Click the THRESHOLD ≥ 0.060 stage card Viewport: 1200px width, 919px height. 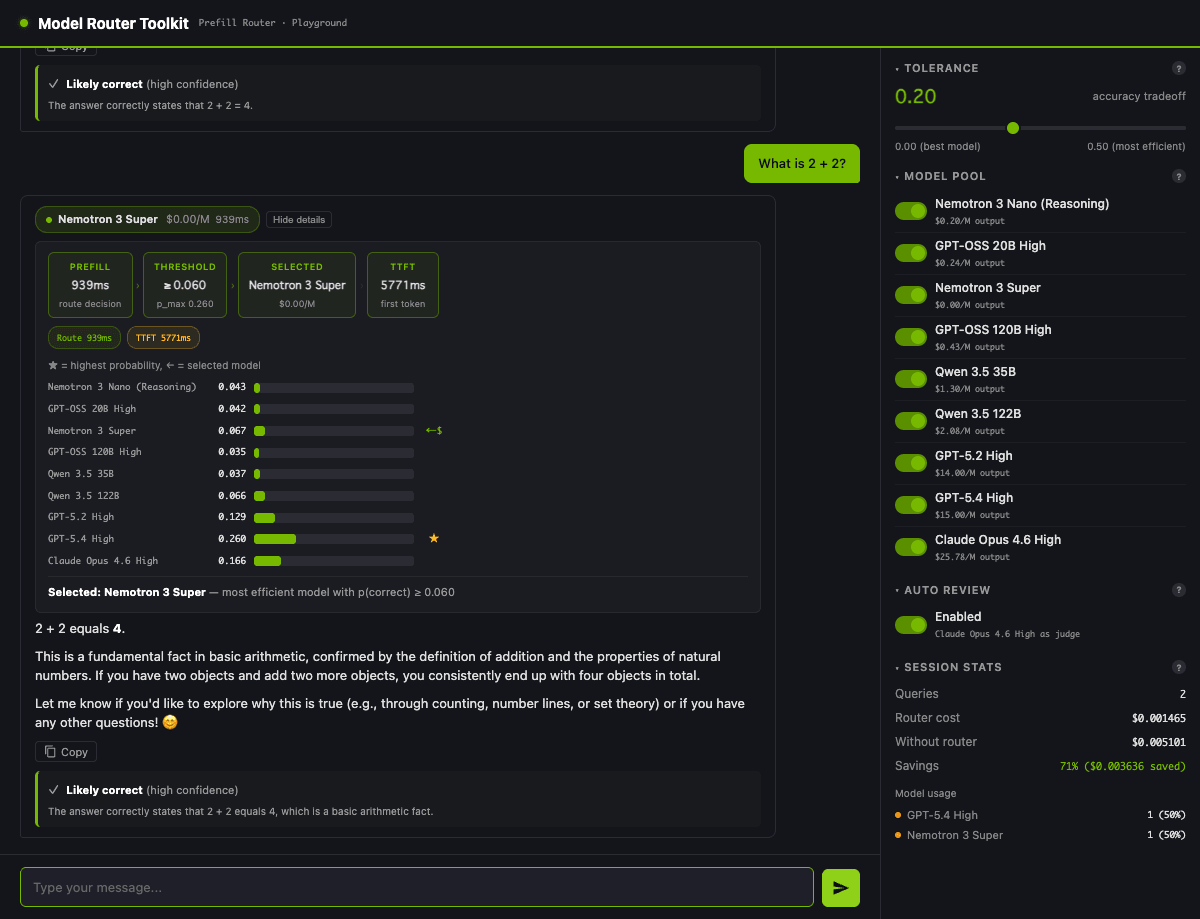point(185,285)
